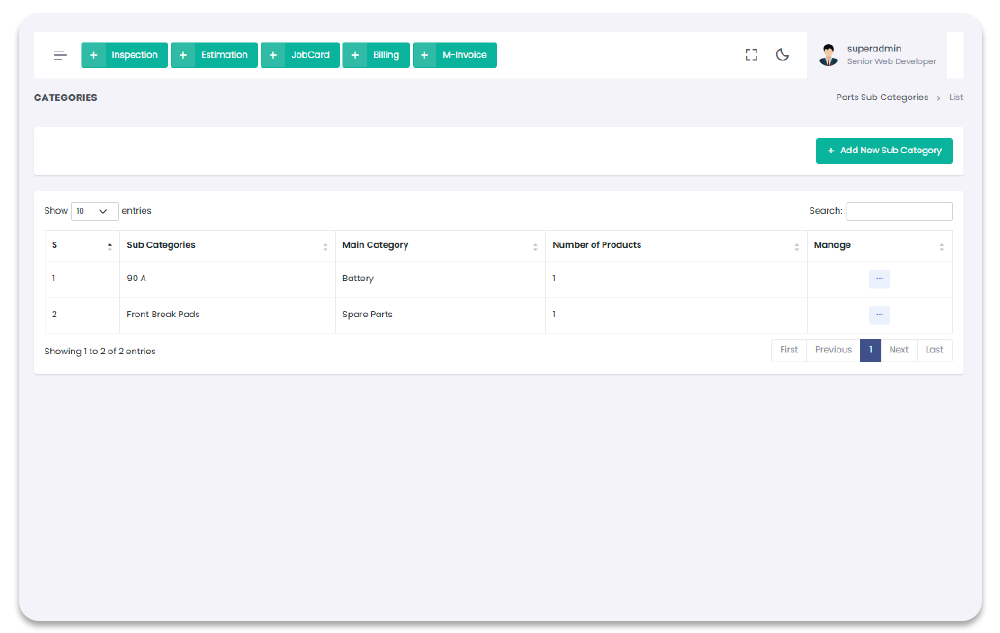
Task: Open the Show entries count dropdown
Action: click(94, 212)
